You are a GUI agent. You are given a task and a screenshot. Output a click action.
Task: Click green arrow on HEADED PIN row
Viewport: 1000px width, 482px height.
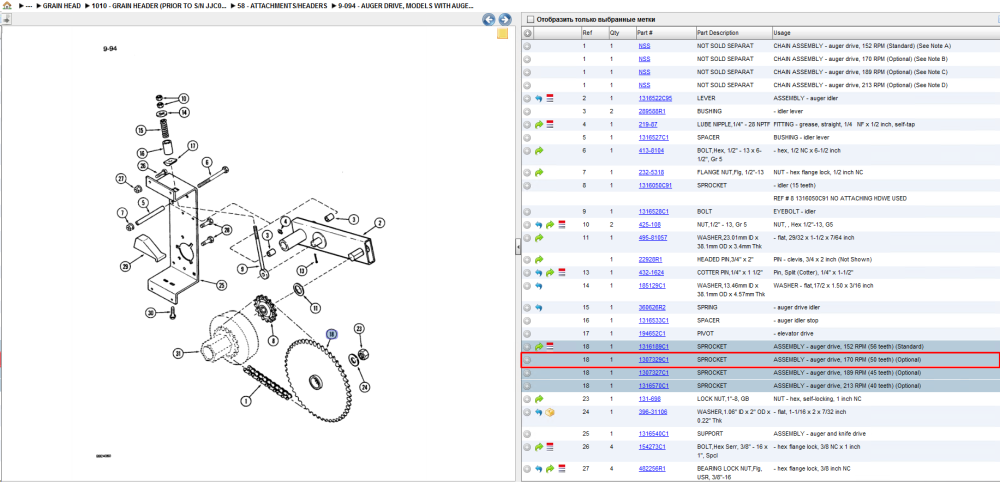coord(539,259)
